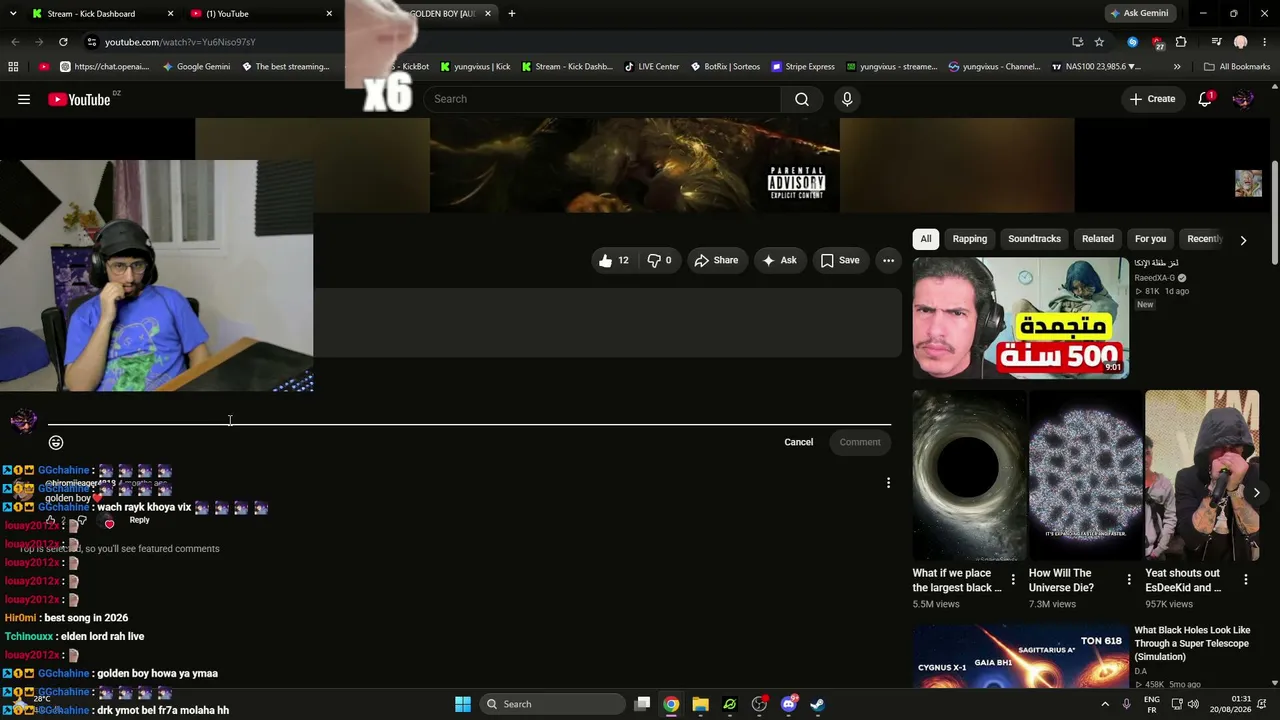Open the yungvixus | Kick bookmark
The width and height of the screenshot is (1280, 720).
475,67
